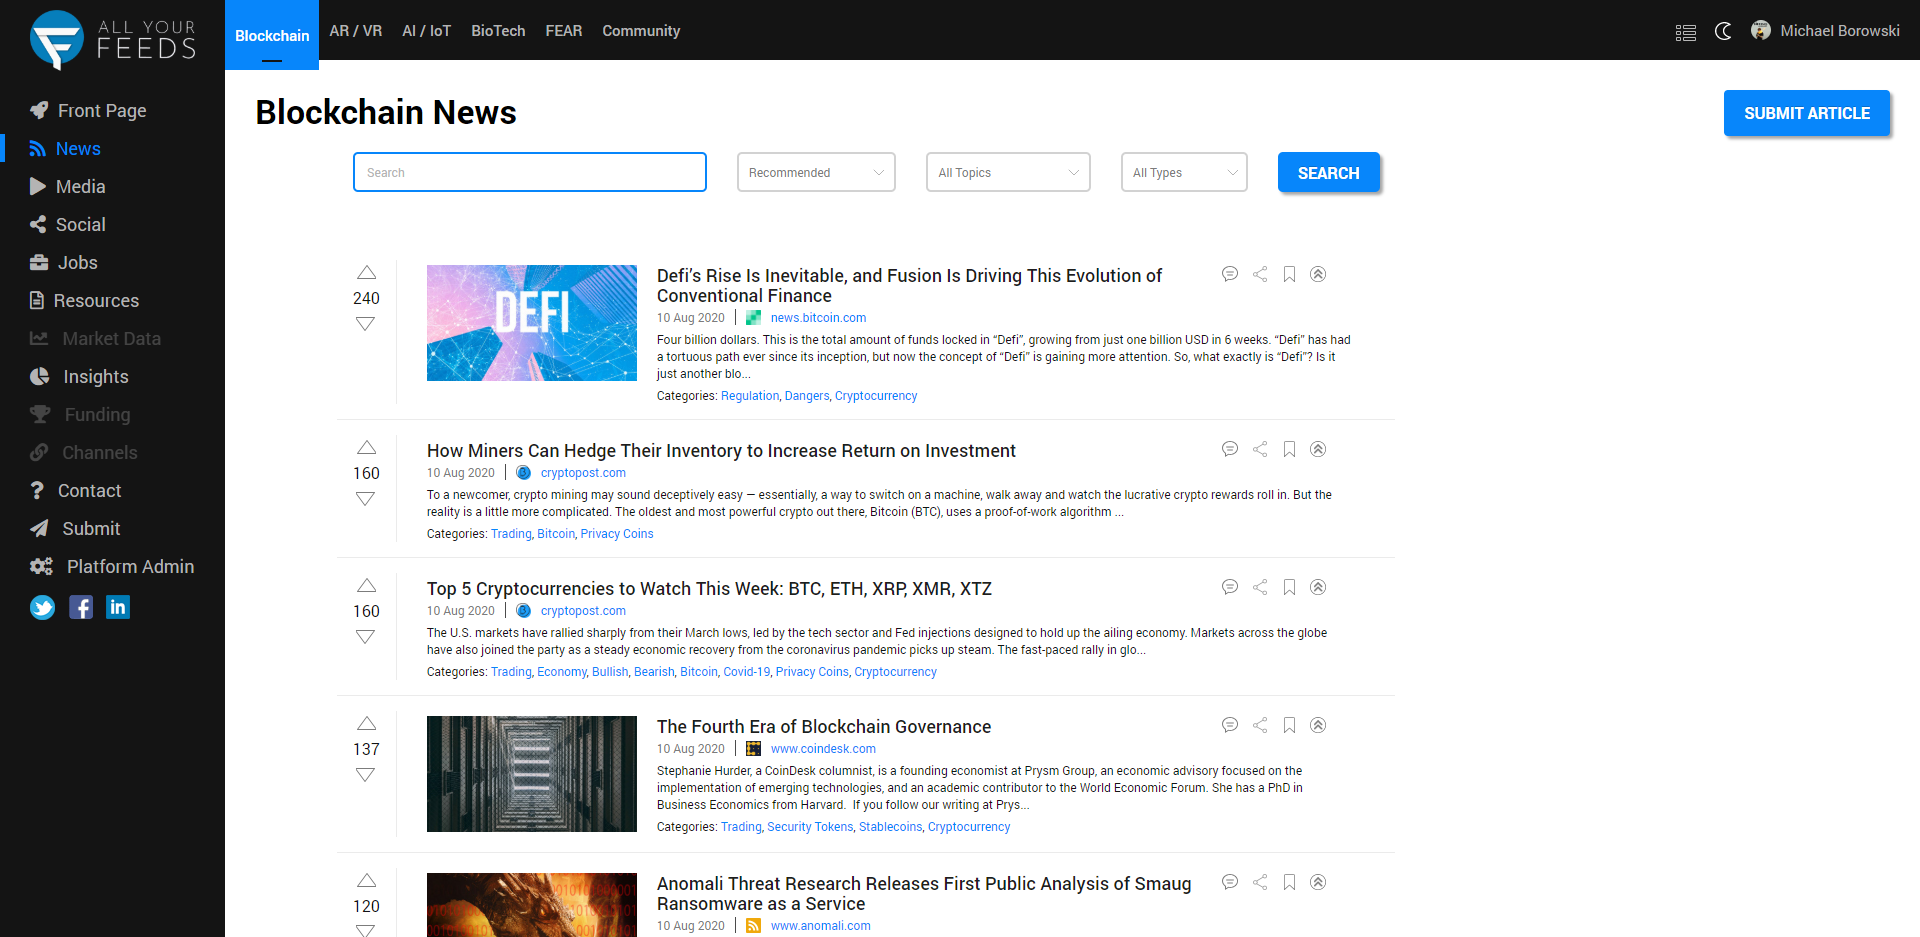The width and height of the screenshot is (1920, 937).
Task: Open the BioTech tab
Action: tap(498, 31)
